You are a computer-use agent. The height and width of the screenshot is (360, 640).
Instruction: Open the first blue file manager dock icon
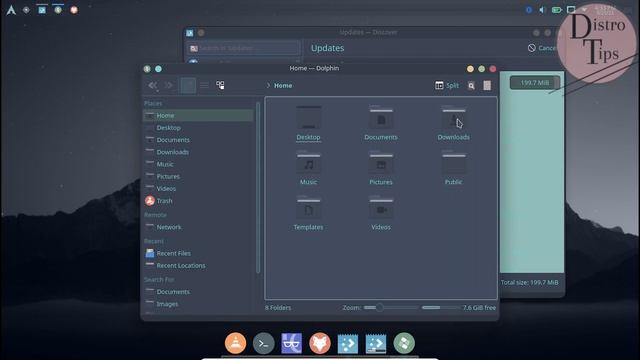pos(348,344)
